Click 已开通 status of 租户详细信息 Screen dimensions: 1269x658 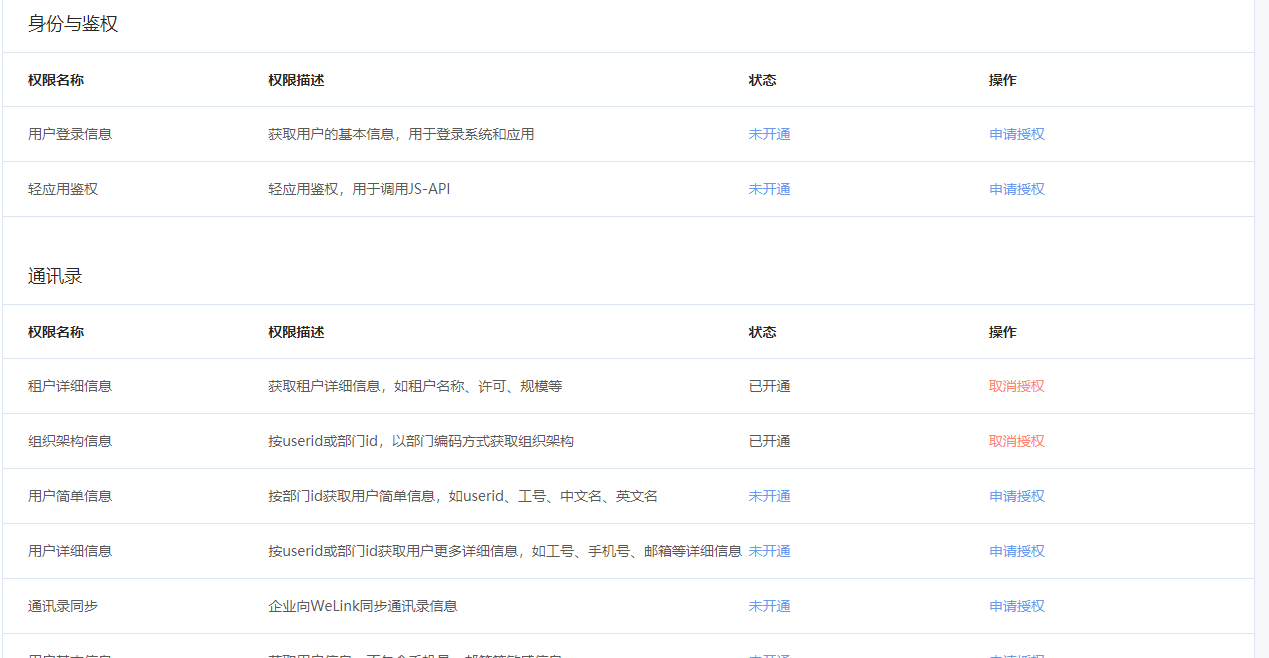pyautogui.click(x=769, y=386)
